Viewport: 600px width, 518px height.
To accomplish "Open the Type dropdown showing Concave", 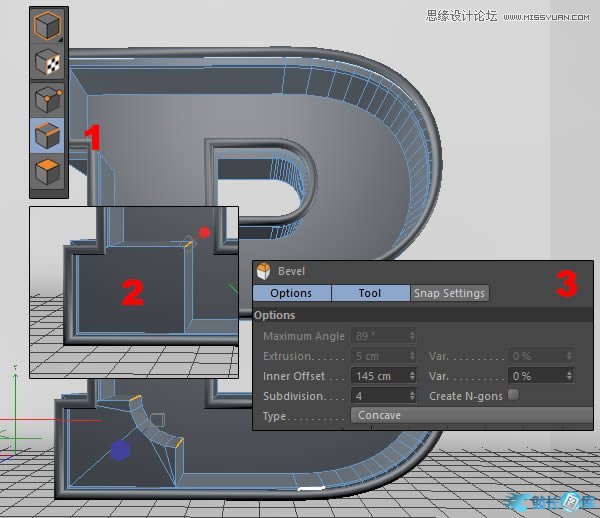I will pos(462,415).
